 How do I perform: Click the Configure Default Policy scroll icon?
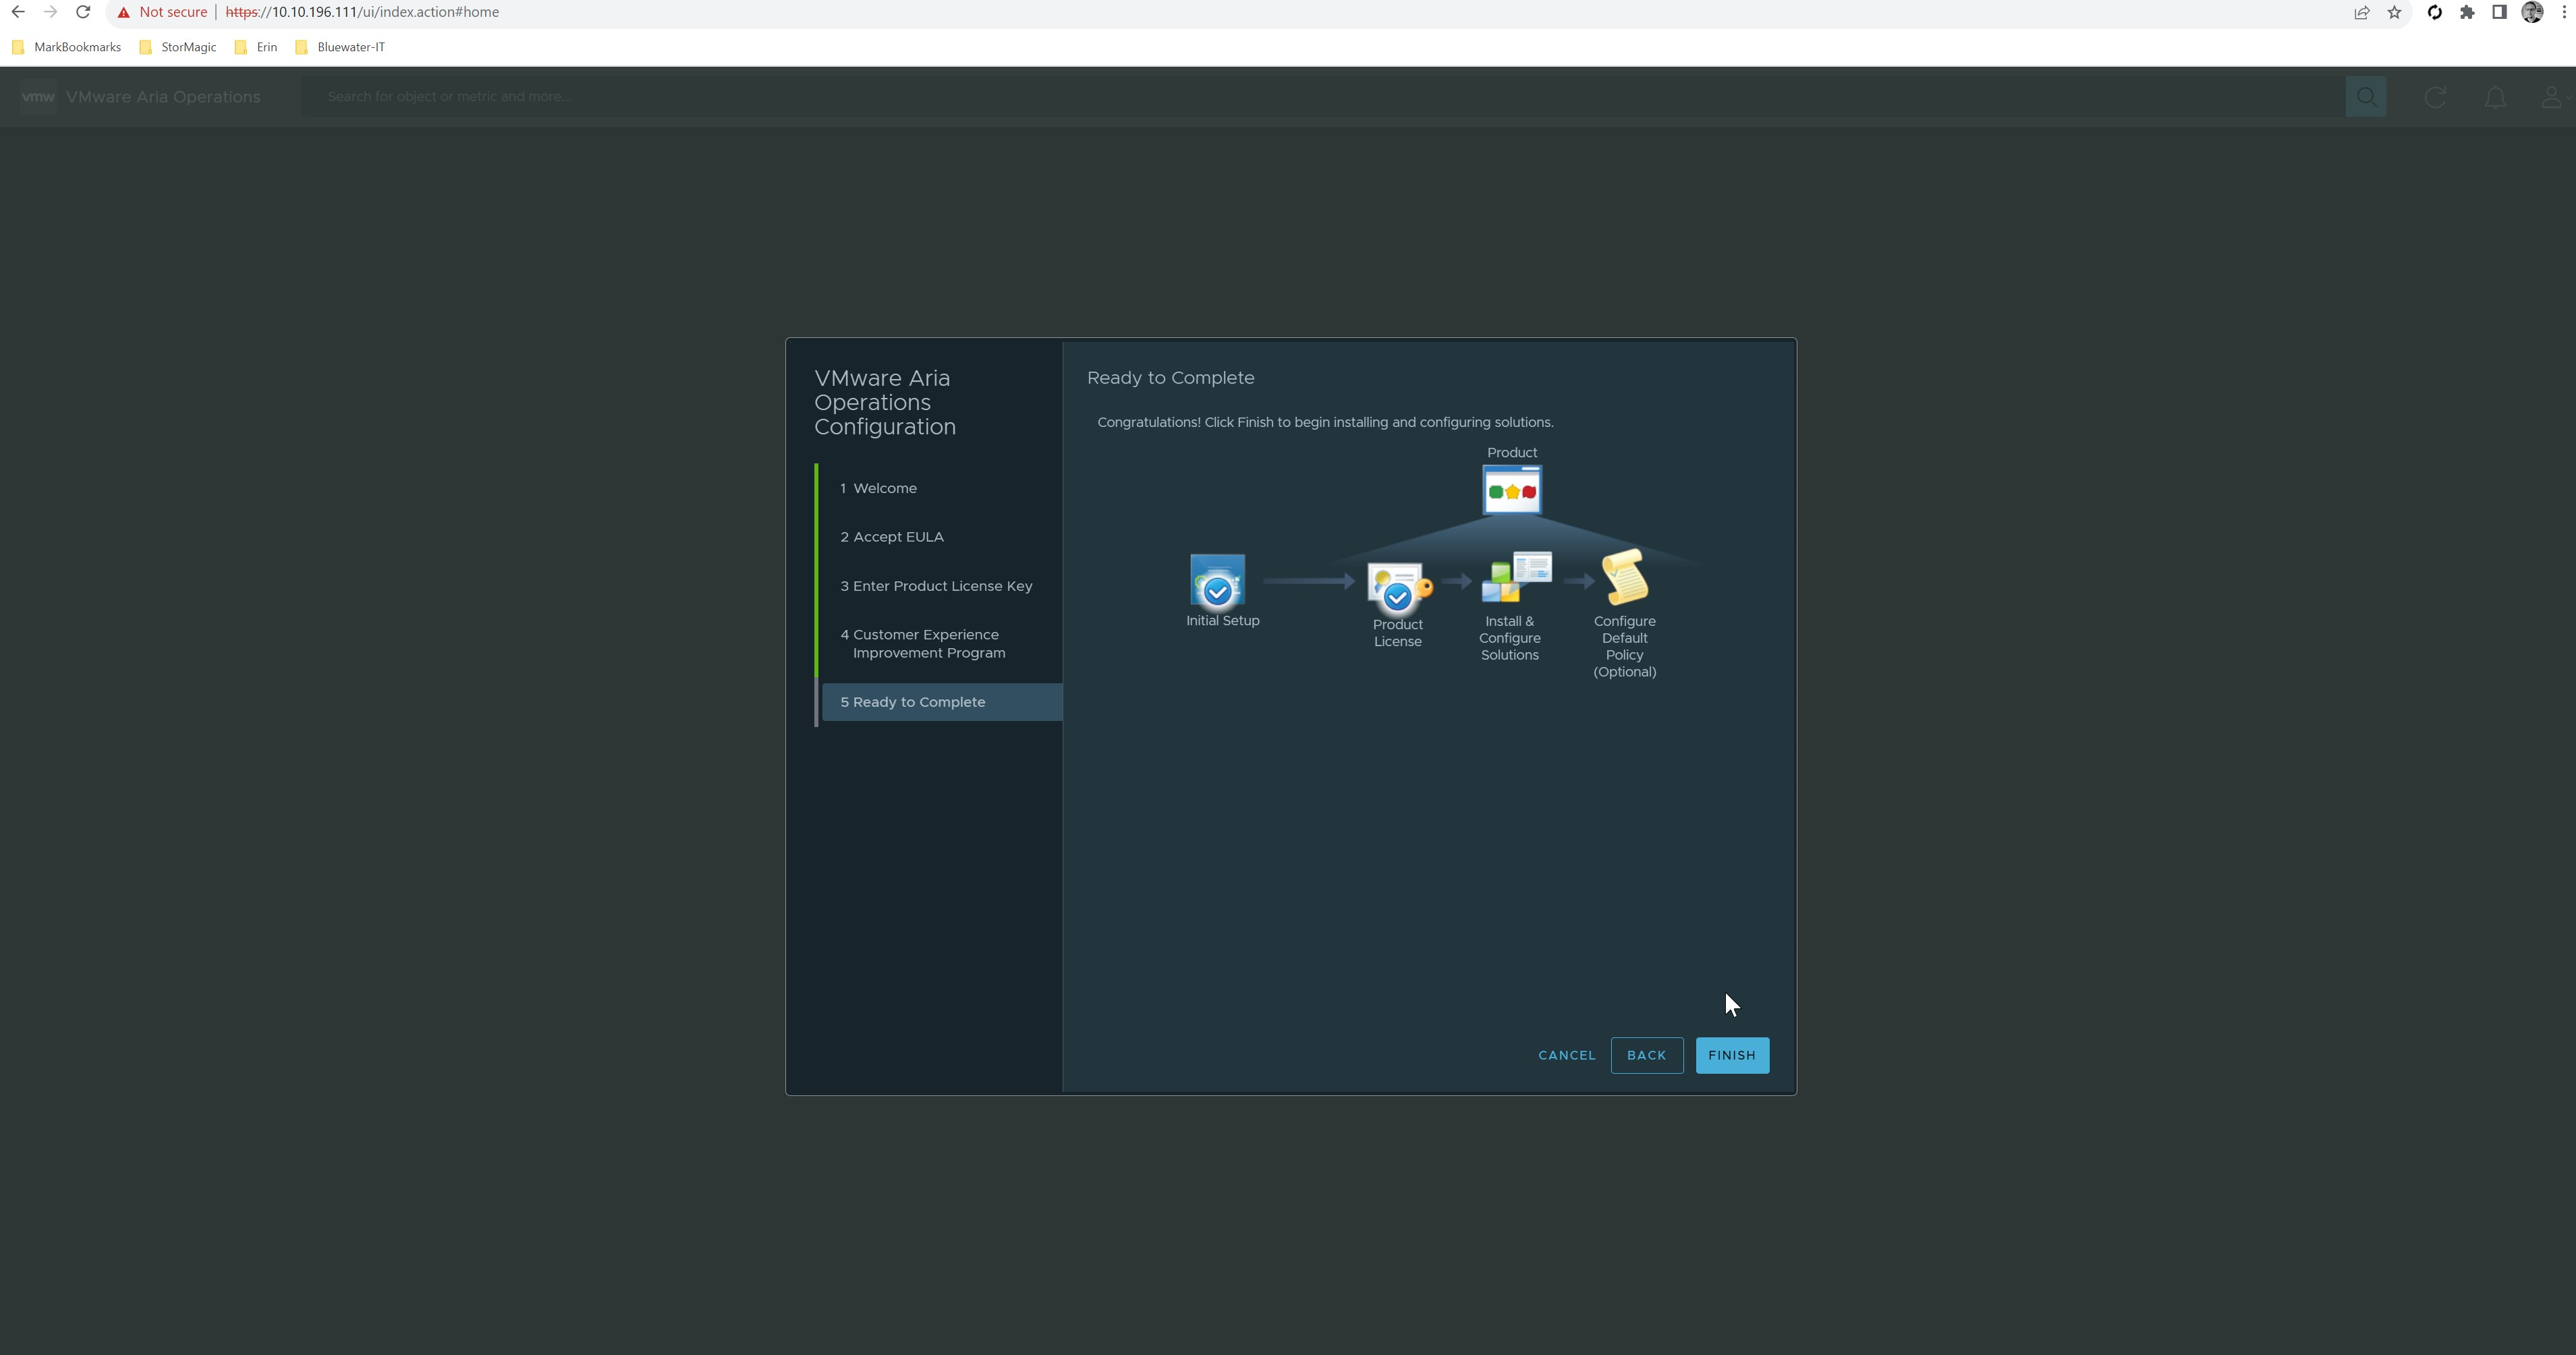point(1625,577)
